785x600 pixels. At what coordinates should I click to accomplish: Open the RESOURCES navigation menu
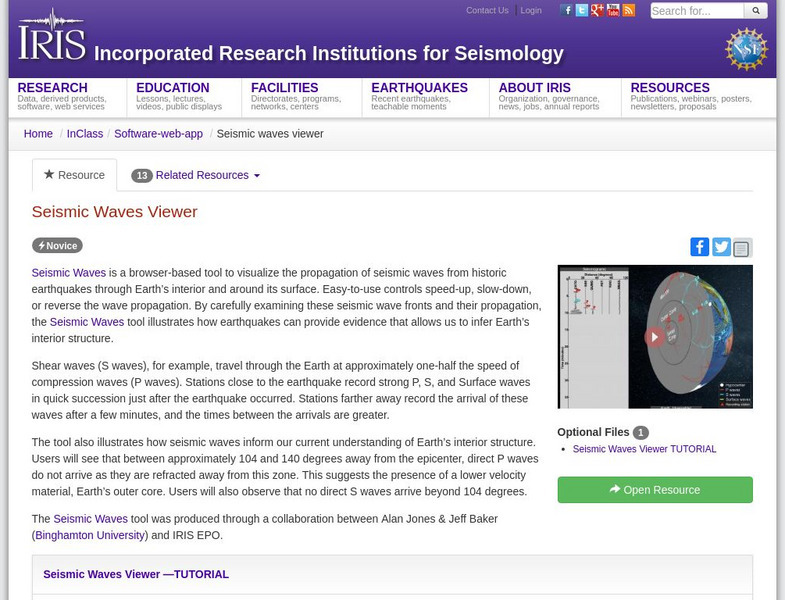click(670, 88)
